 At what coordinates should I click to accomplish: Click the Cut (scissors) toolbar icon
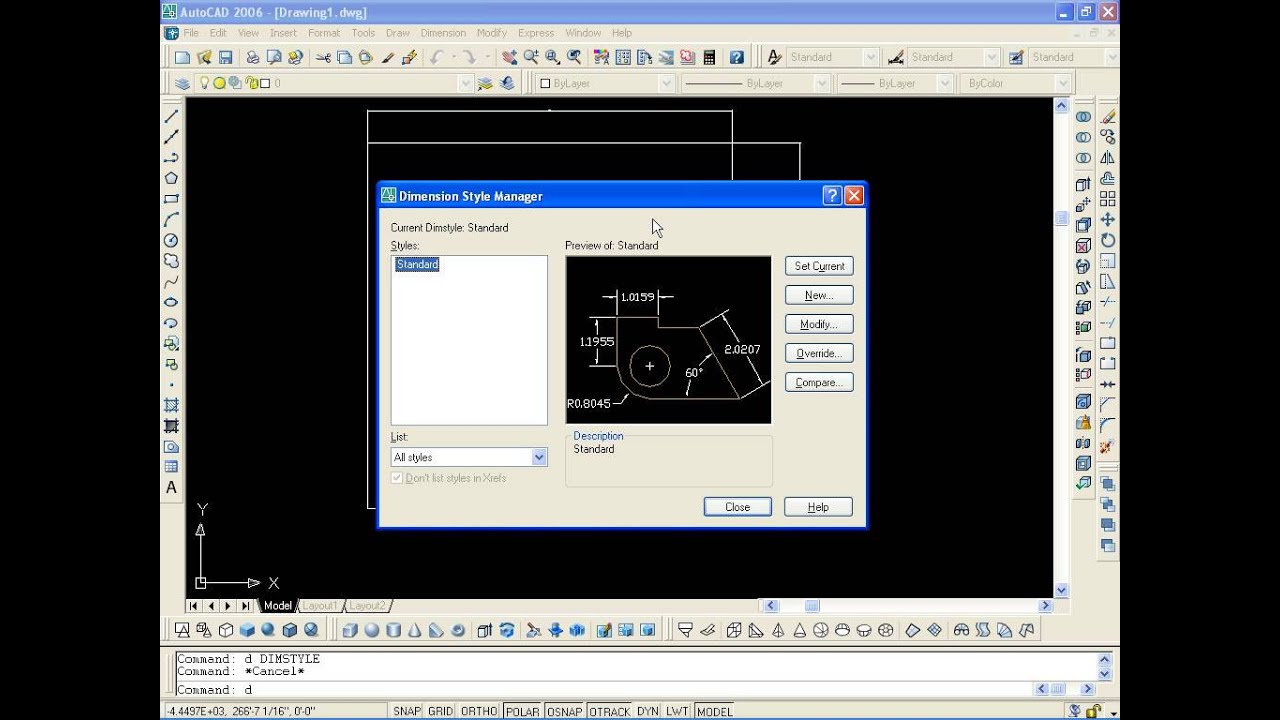323,57
